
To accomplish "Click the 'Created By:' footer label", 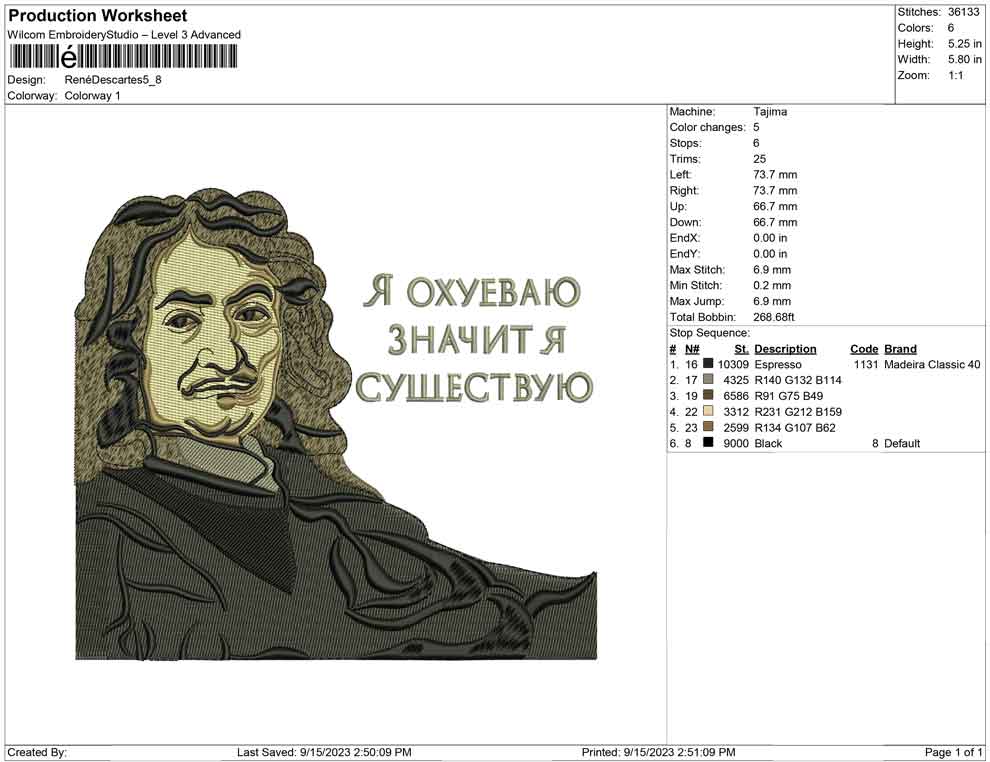I will 37,752.
